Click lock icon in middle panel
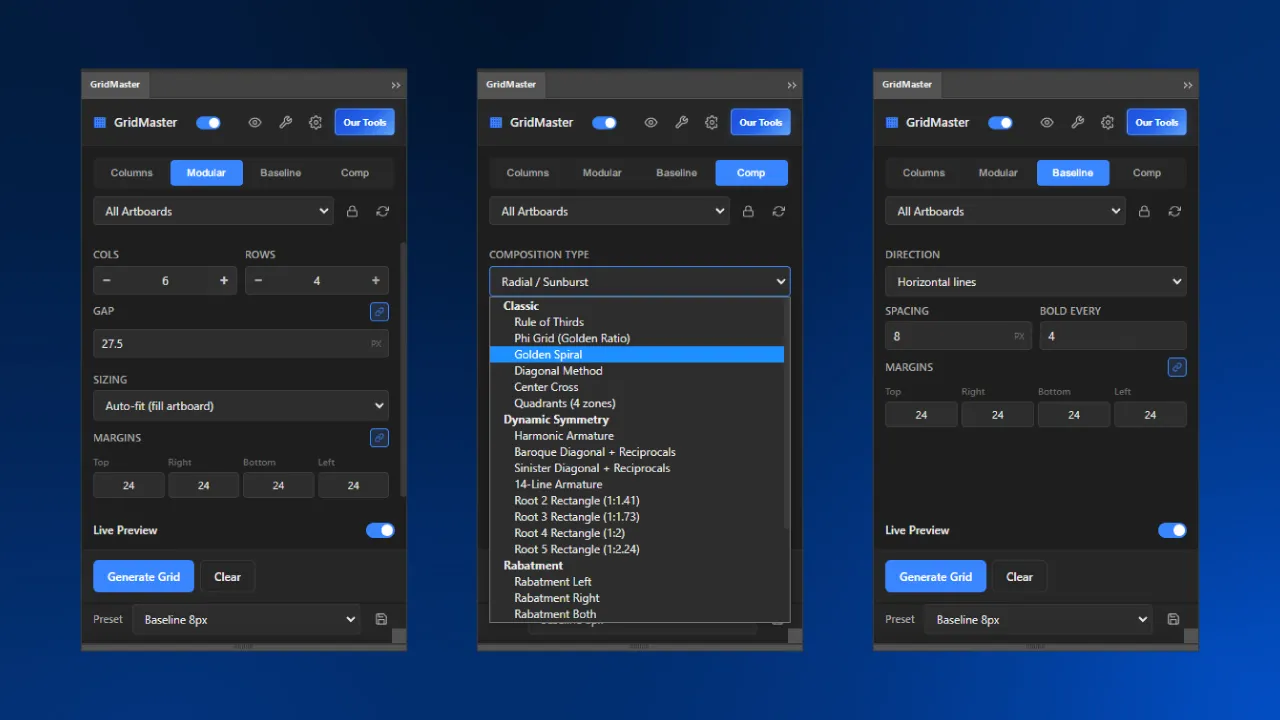The height and width of the screenshot is (720, 1280). pyautogui.click(x=748, y=211)
